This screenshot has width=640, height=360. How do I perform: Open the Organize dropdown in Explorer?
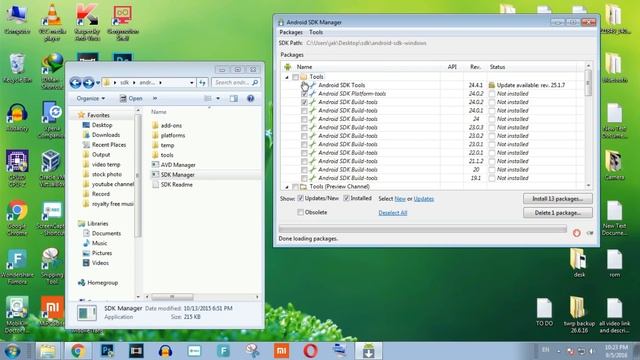pos(91,98)
